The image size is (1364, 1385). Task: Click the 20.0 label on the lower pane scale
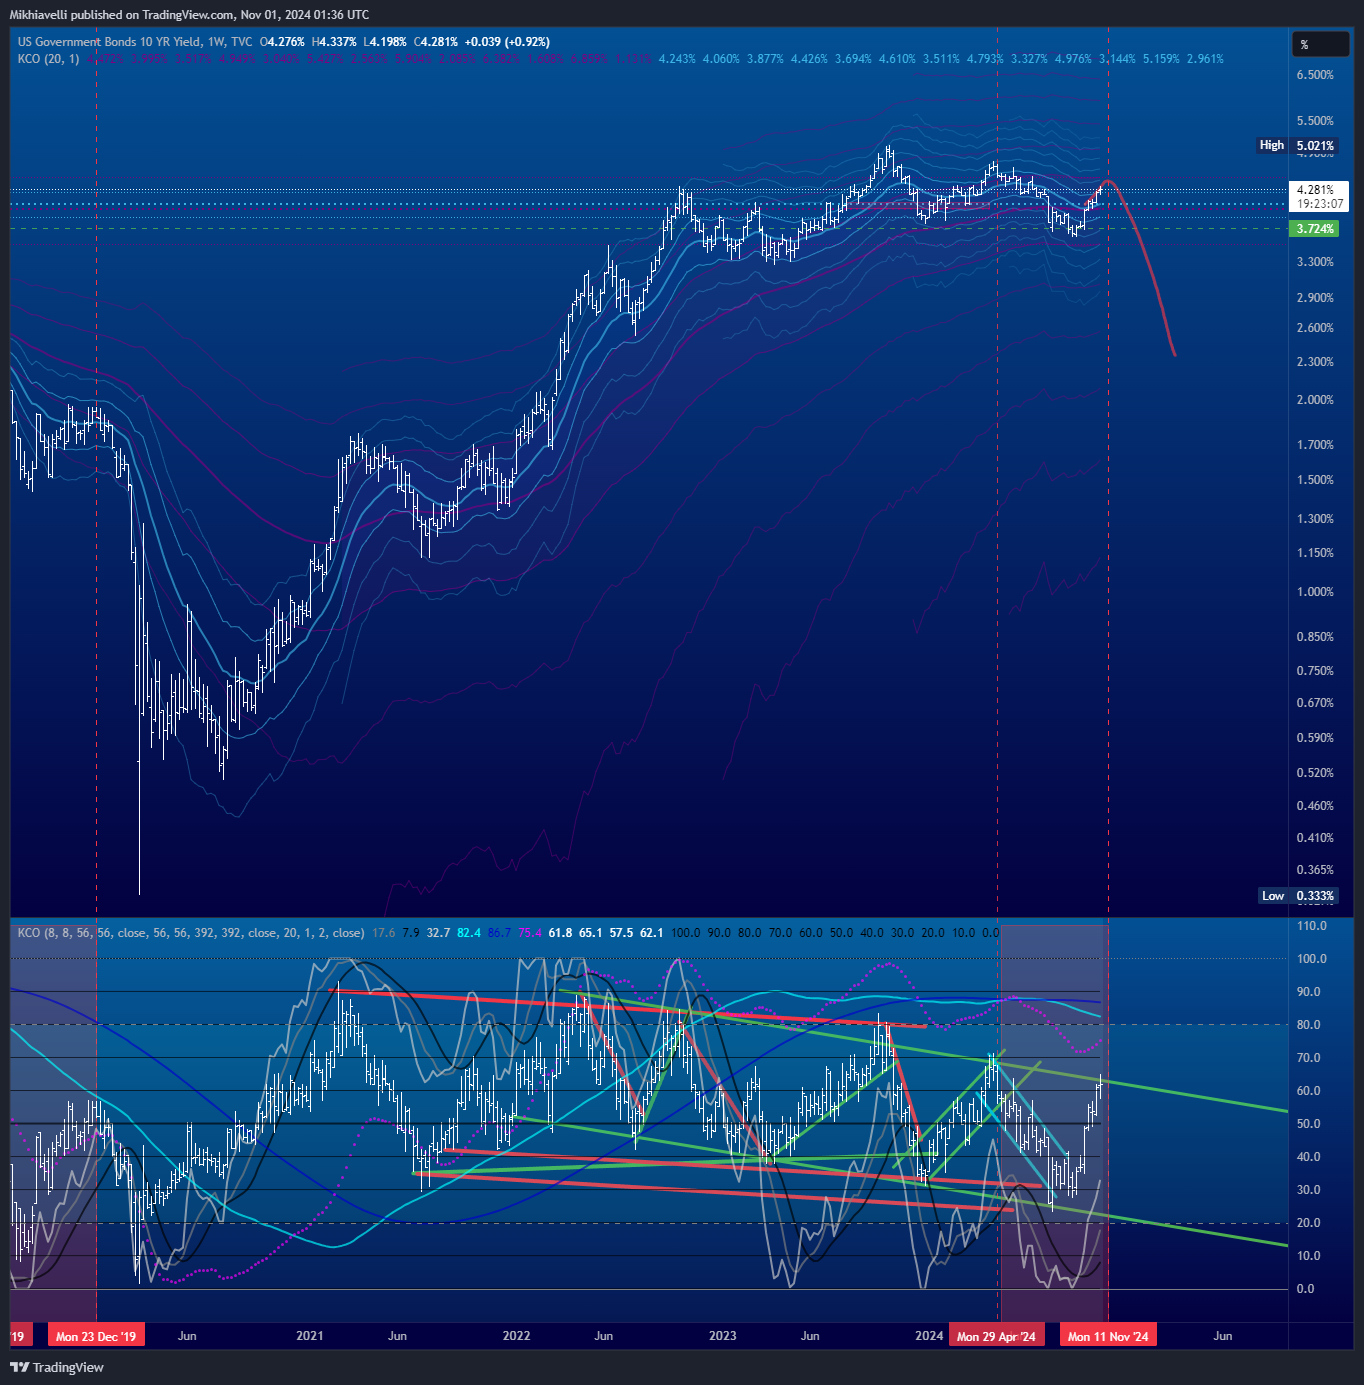[1309, 1223]
